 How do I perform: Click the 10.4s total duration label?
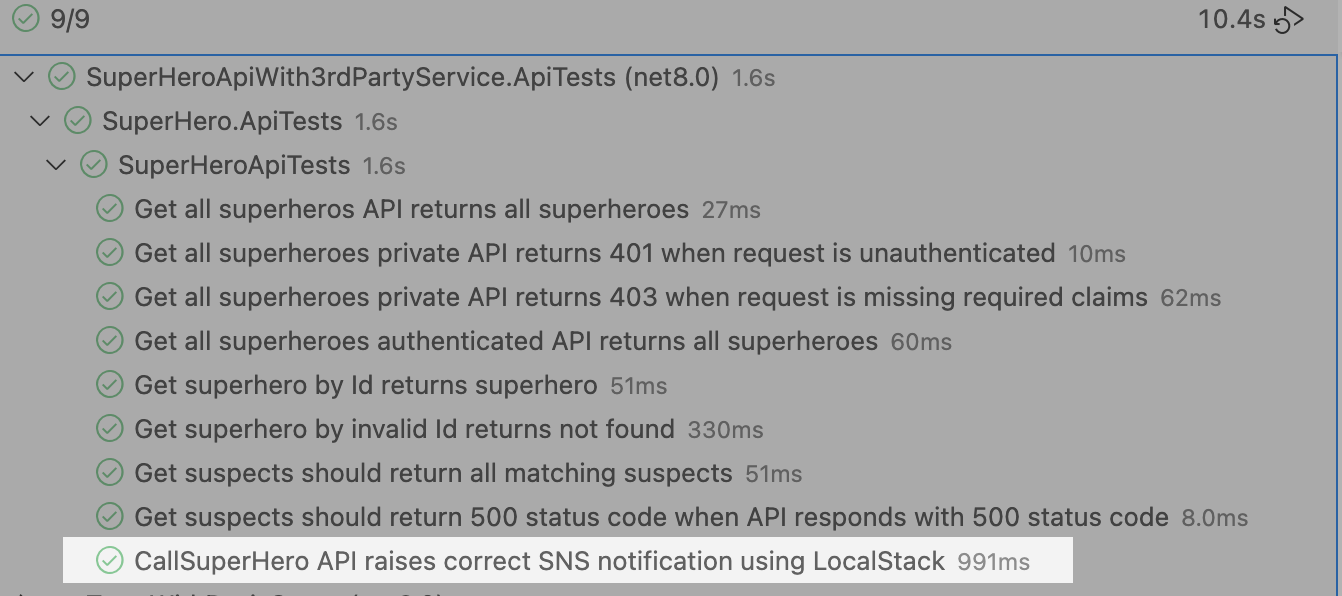click(x=1232, y=19)
